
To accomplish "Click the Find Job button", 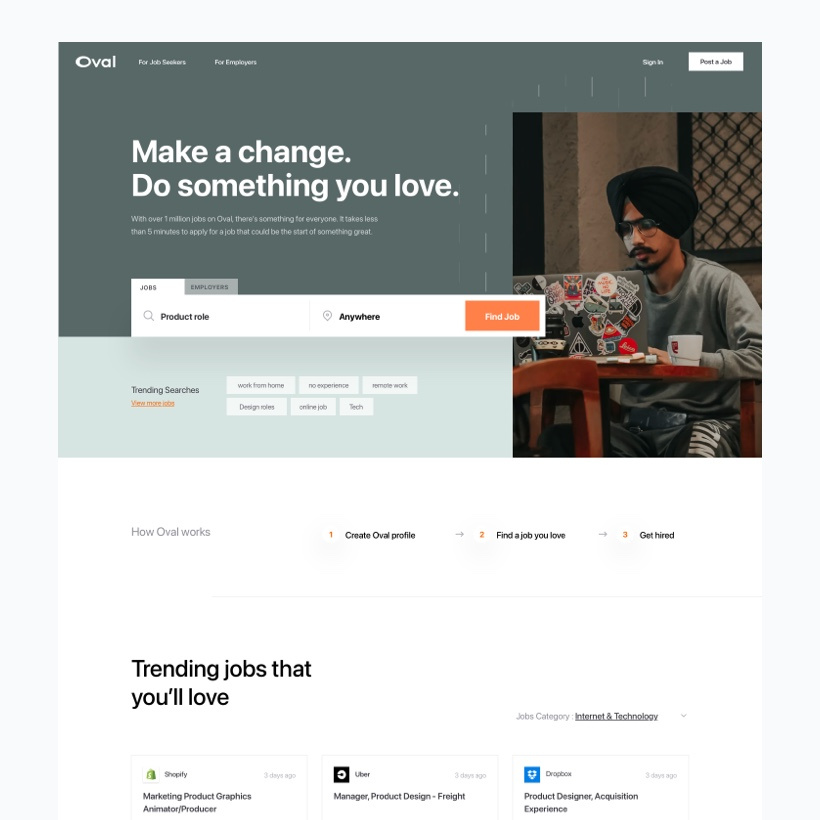I will pyautogui.click(x=502, y=316).
